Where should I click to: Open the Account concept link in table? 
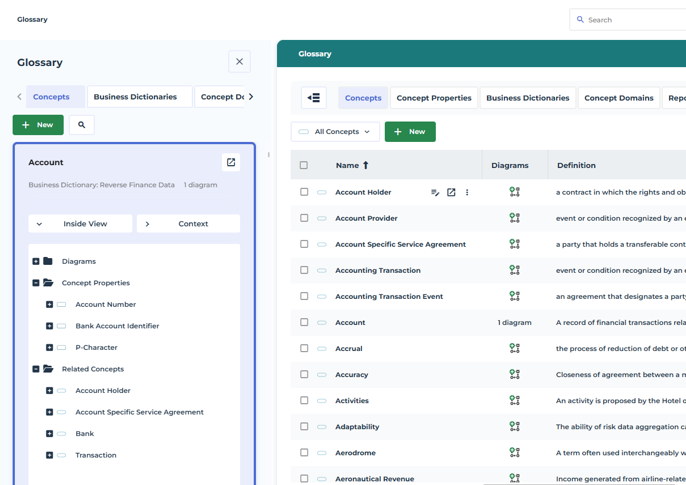click(x=350, y=323)
